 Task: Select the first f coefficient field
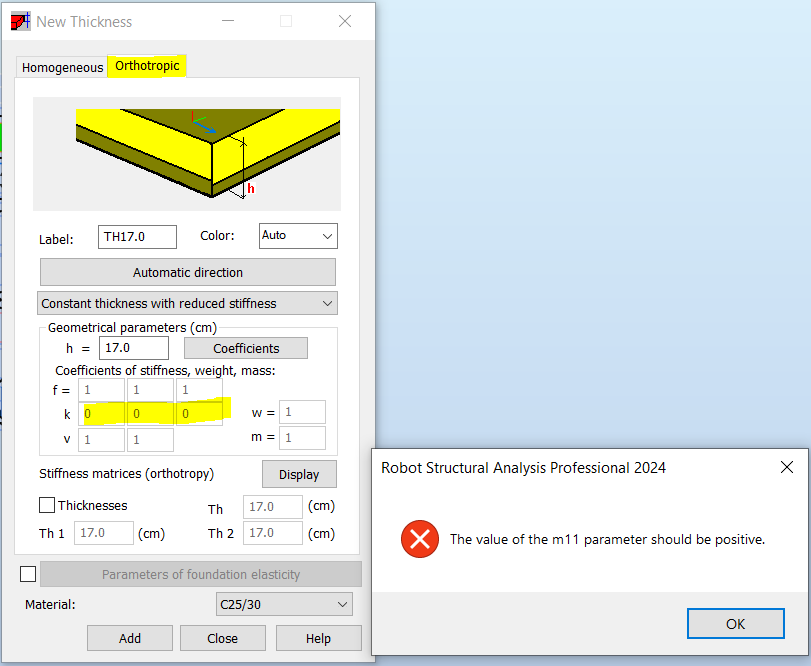[101, 390]
